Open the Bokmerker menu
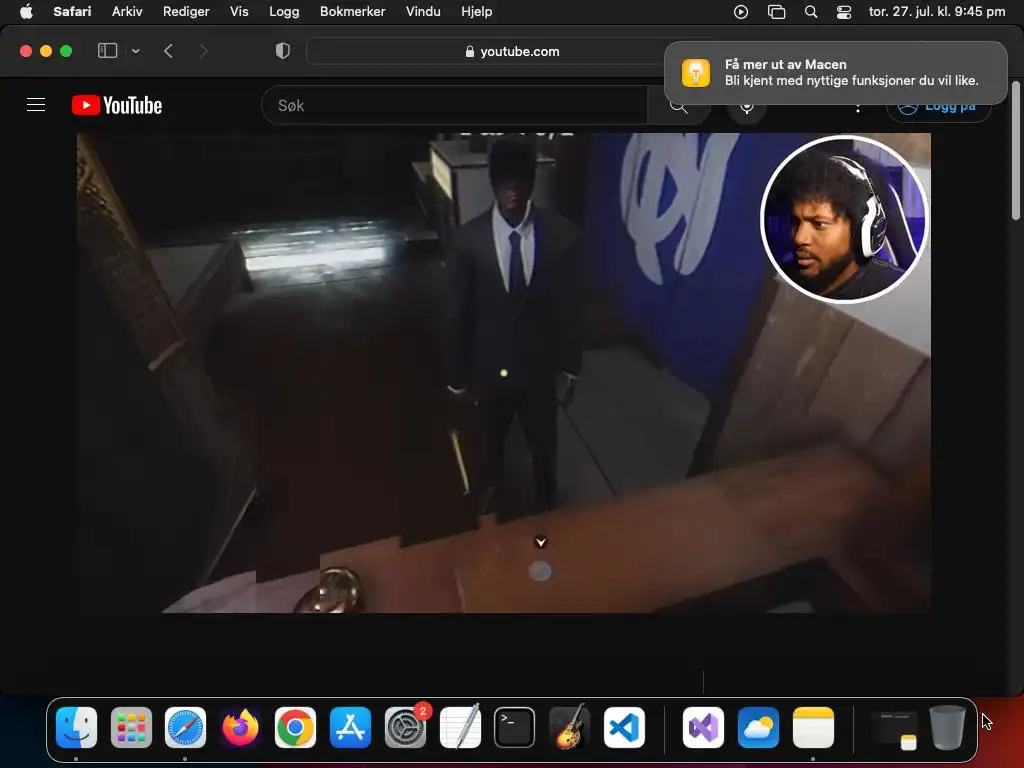Screen dimensions: 1024x768 point(353,11)
